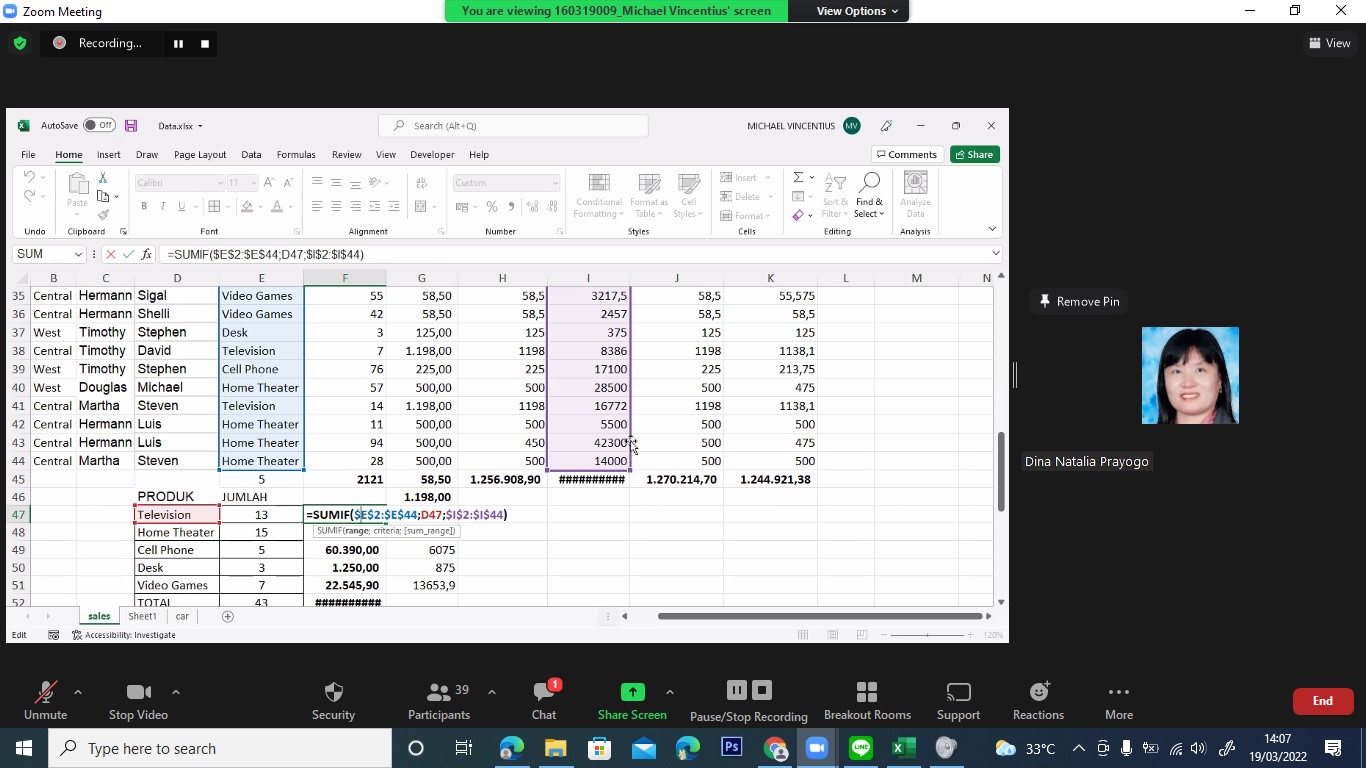Click the Stop Video camera icon
This screenshot has width=1366, height=768.
tap(138, 692)
